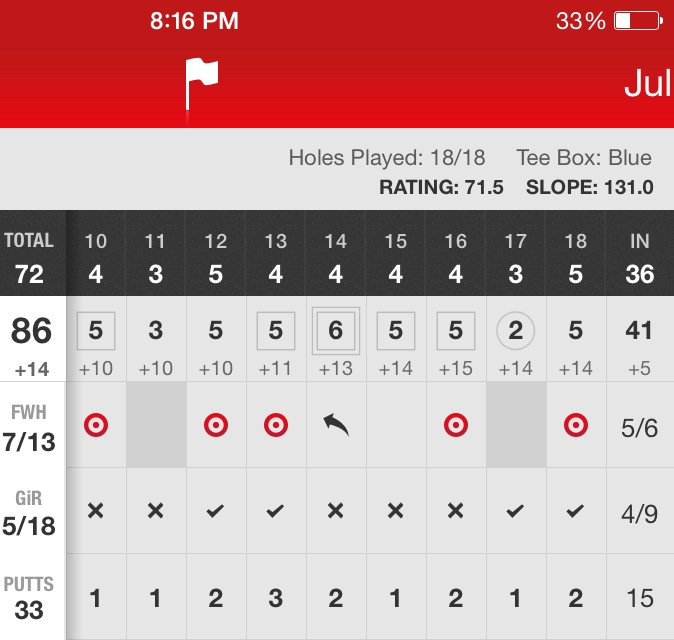
Task: Toggle GiR checkmark on hole 12
Action: click(216, 511)
